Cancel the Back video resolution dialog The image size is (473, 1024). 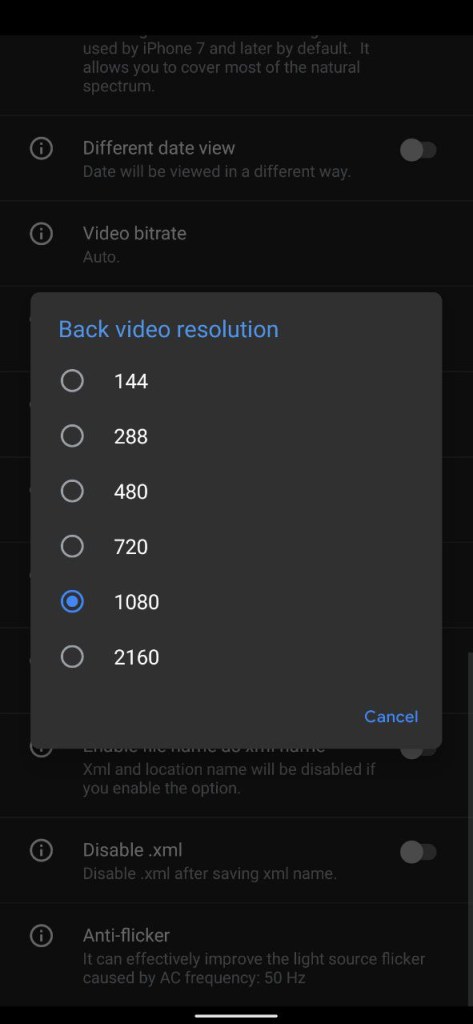(391, 716)
